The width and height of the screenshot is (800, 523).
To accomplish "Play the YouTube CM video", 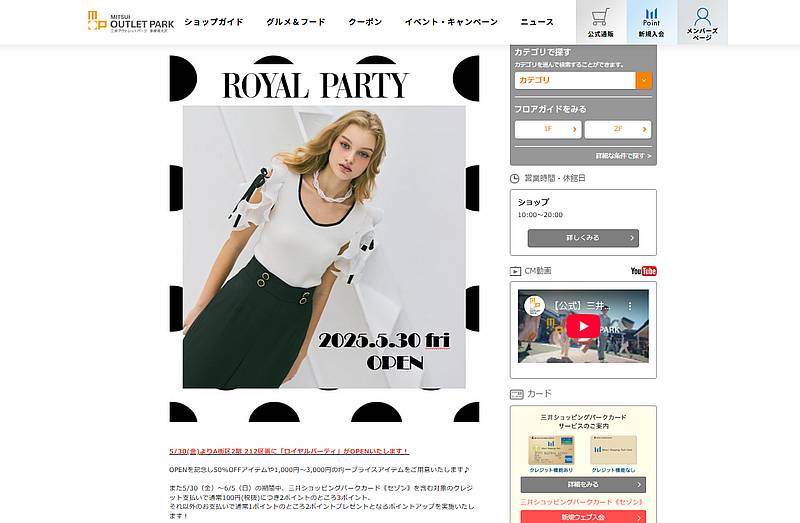I will point(583,327).
